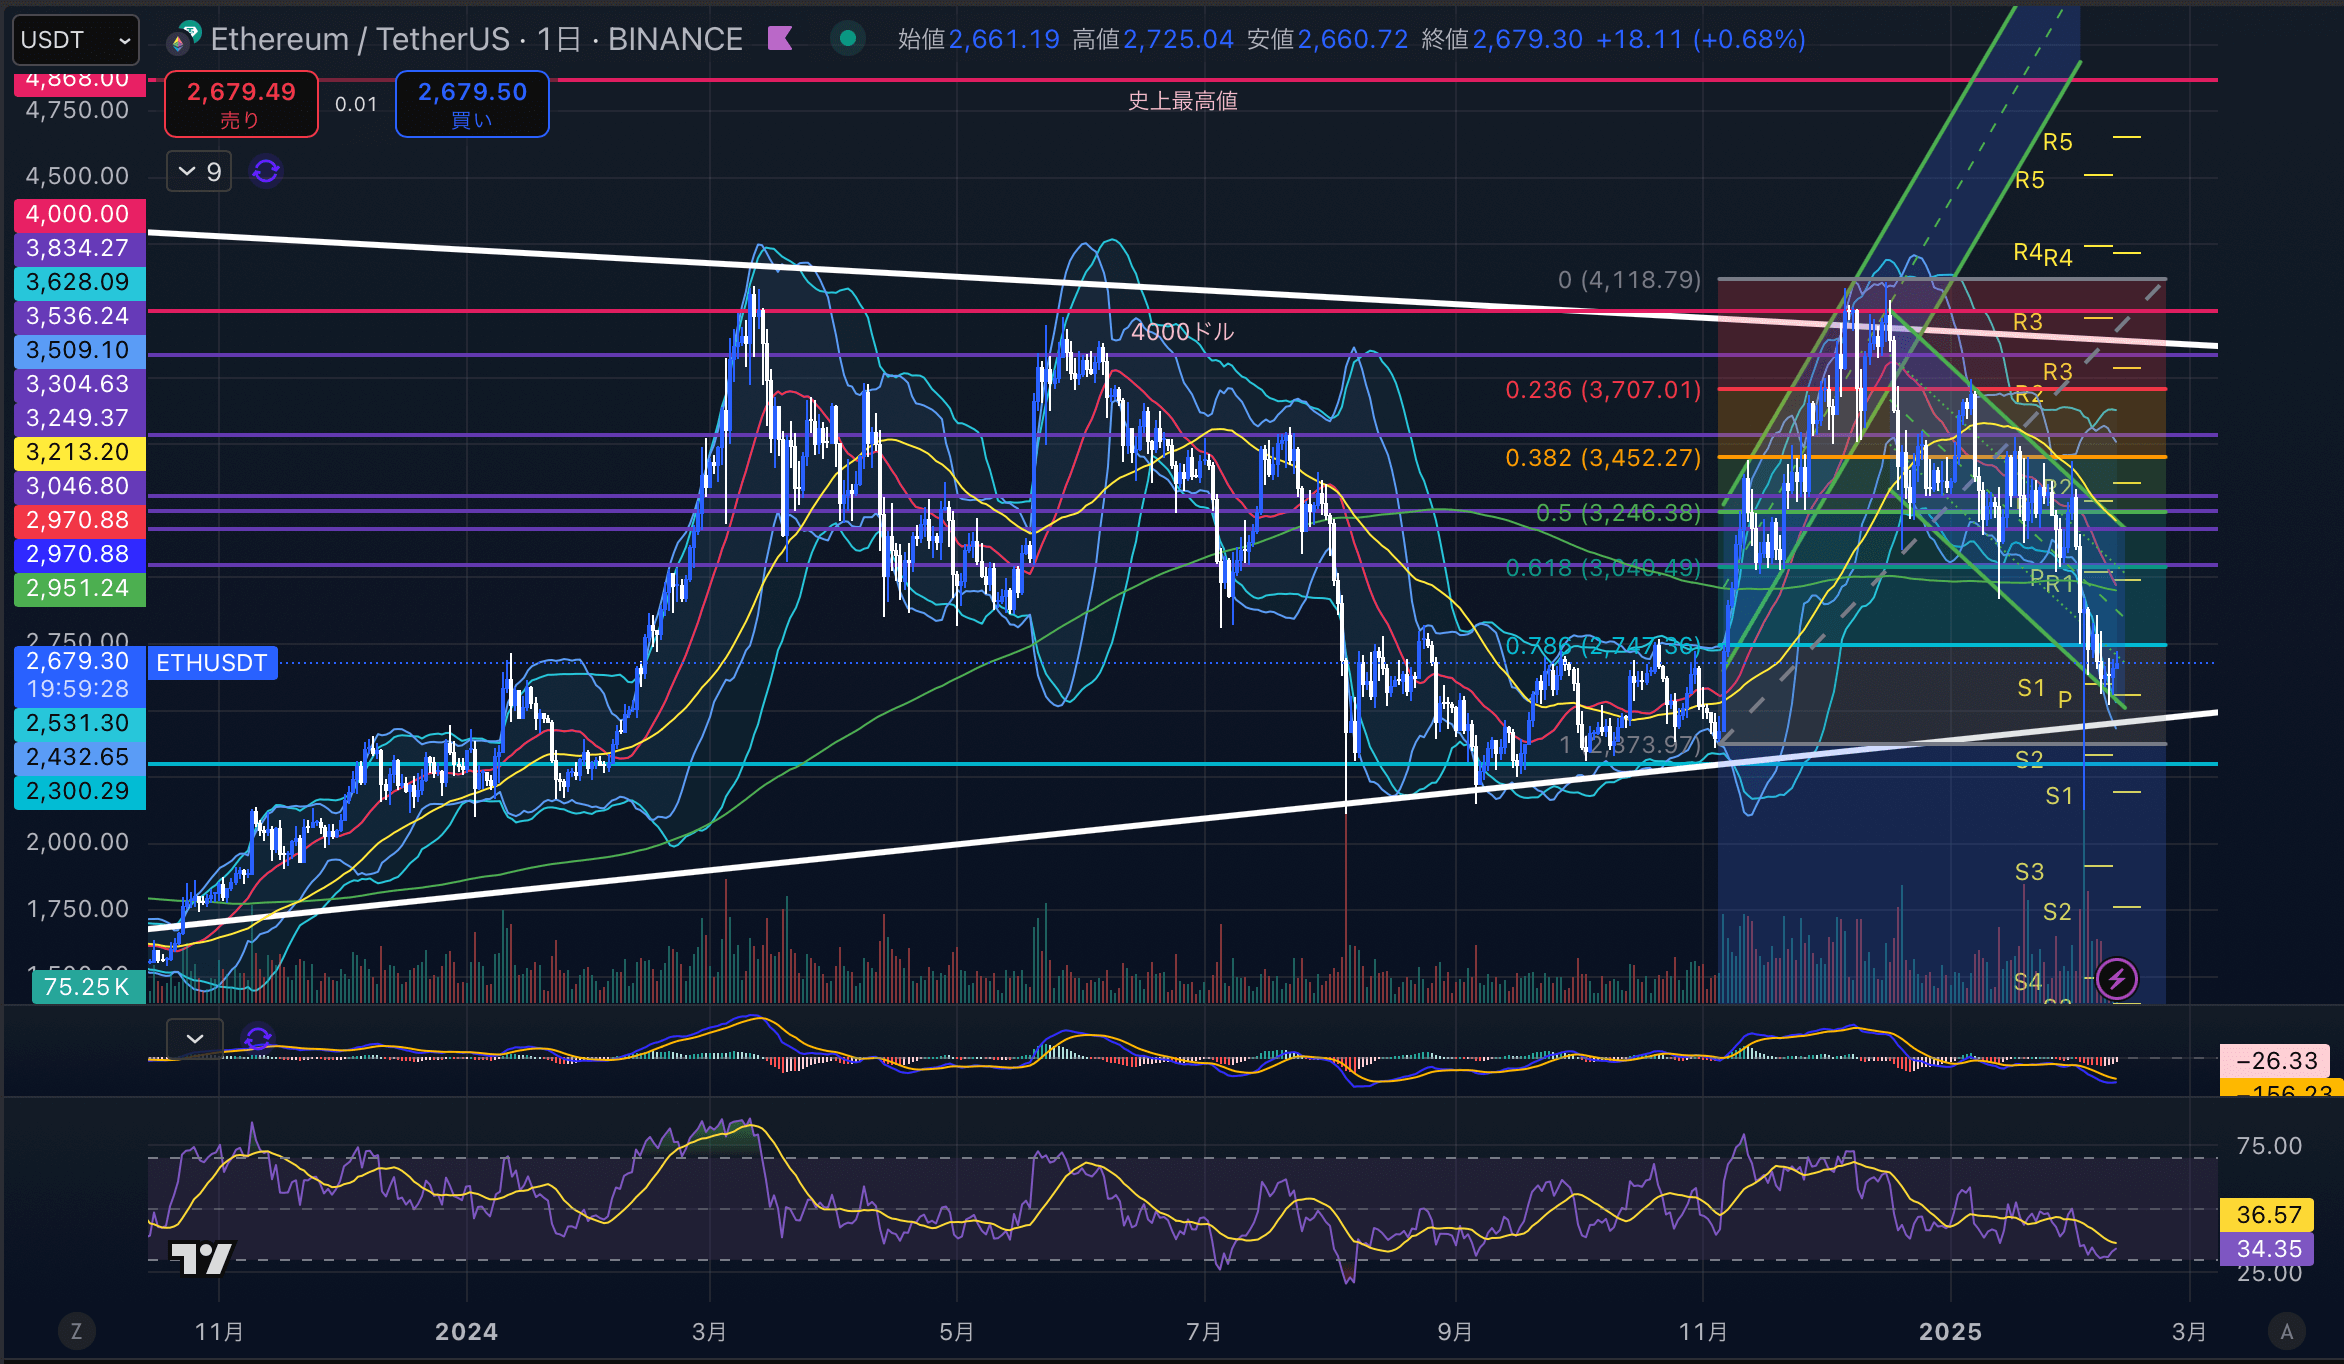Screen dimensions: 2344x1364
Task: Open symbol search via Ethereum / TetherUS title
Action: 361,39
